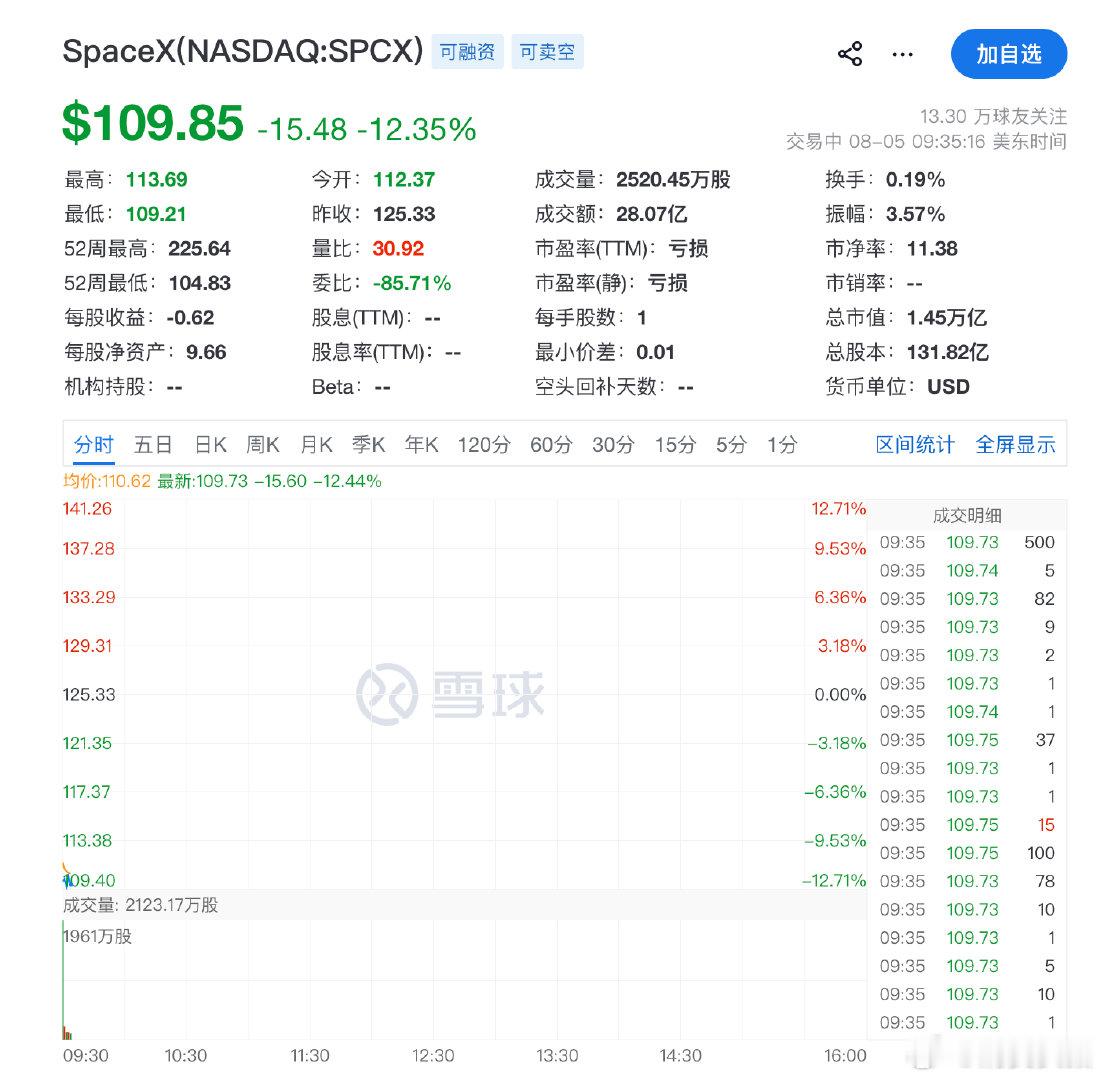The image size is (1104, 1080).
Task: Click the -12.71% percentage axis label
Action: pyautogui.click(x=834, y=880)
